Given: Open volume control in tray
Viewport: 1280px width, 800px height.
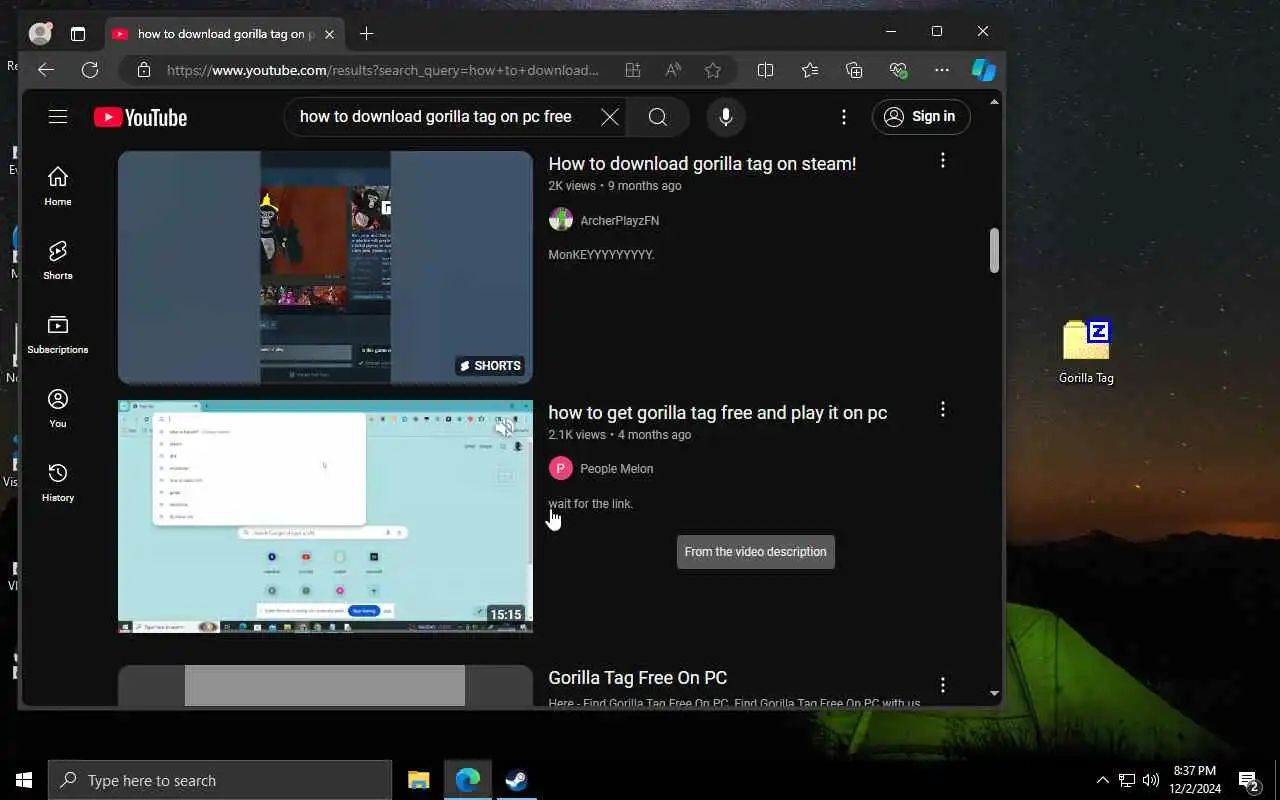Looking at the screenshot, I should pyautogui.click(x=1150, y=780).
